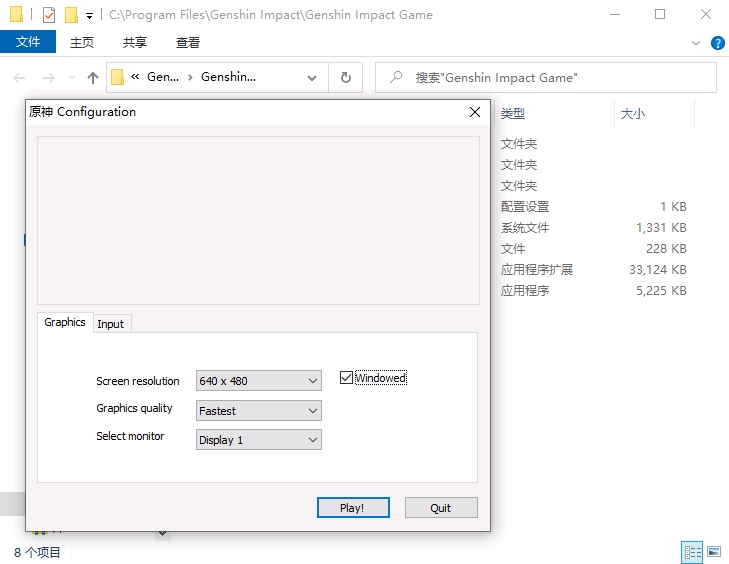The image size is (729, 564).
Task: Select the 系统文件 row
Action: (593, 228)
